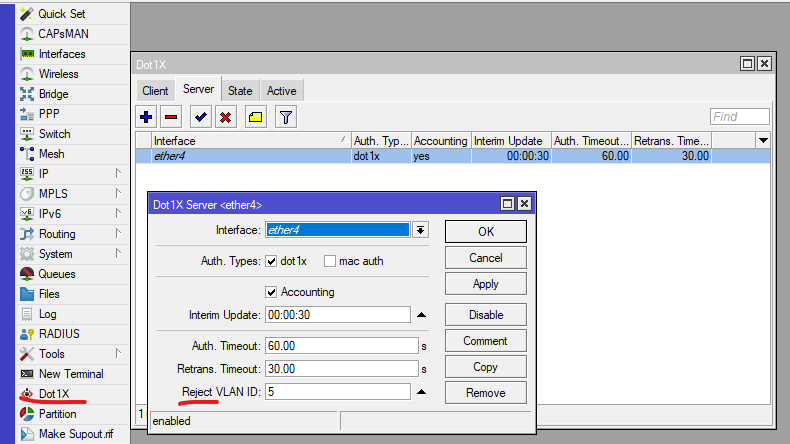Open Dot1X menu entry
The width and height of the screenshot is (790, 444).
point(54,394)
